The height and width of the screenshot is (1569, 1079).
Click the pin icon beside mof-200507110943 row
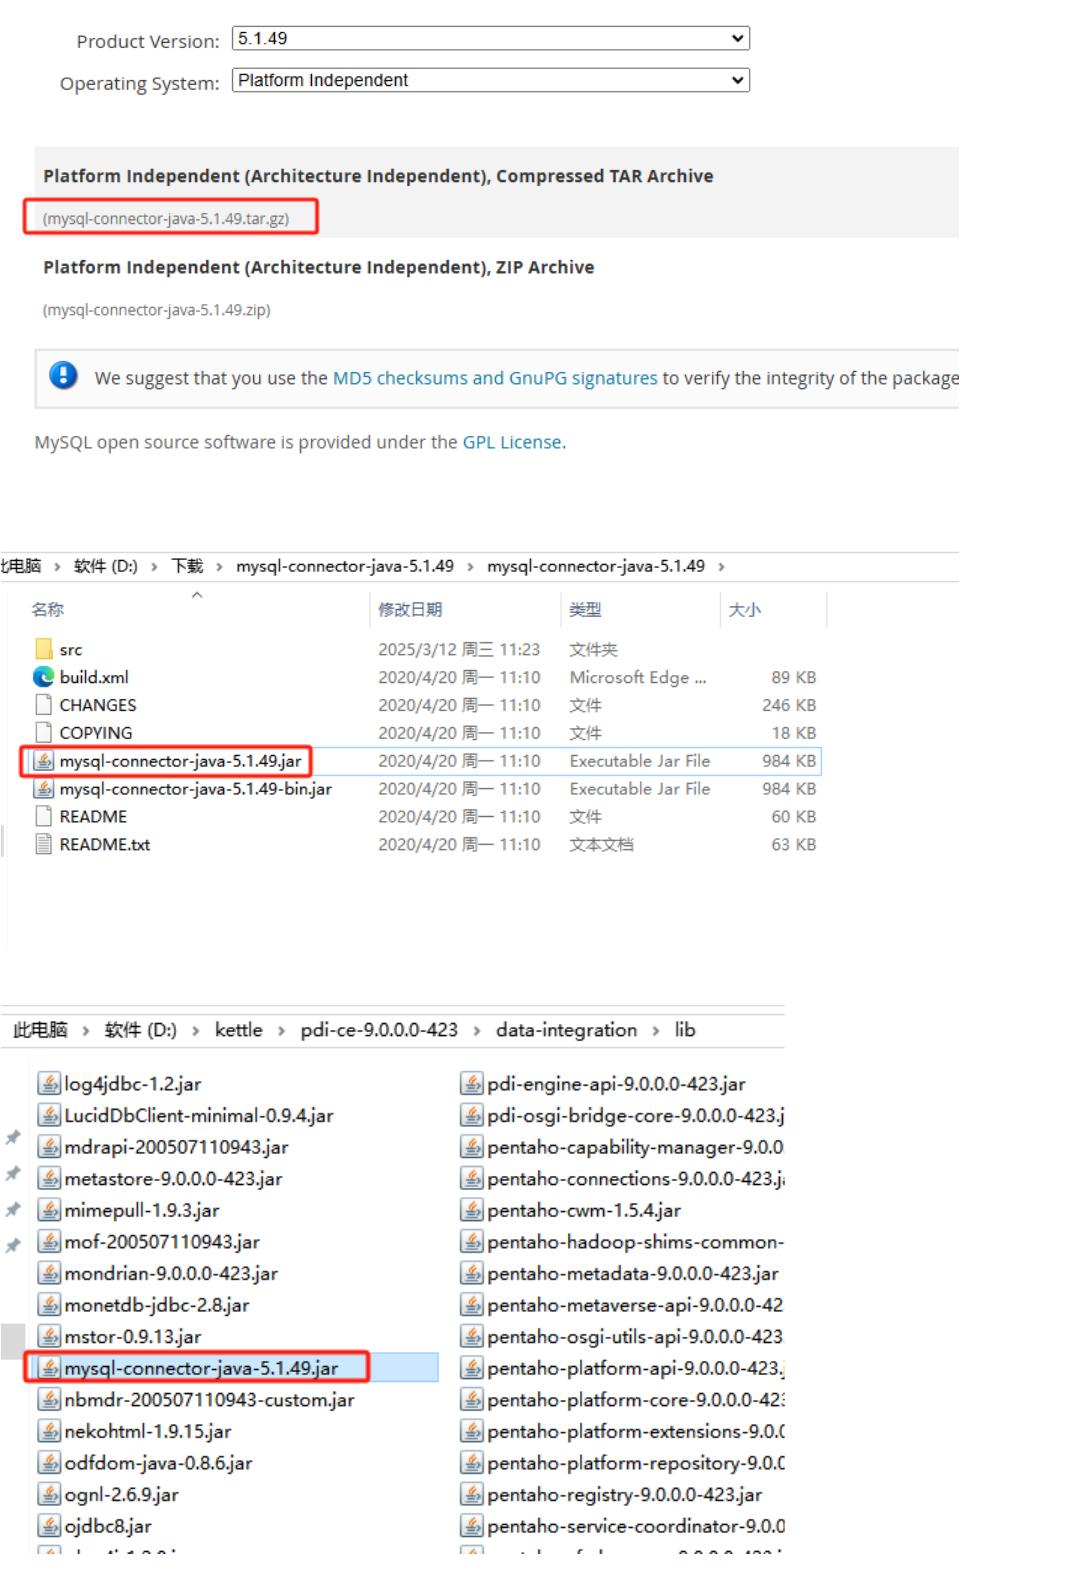pyautogui.click(x=13, y=1245)
